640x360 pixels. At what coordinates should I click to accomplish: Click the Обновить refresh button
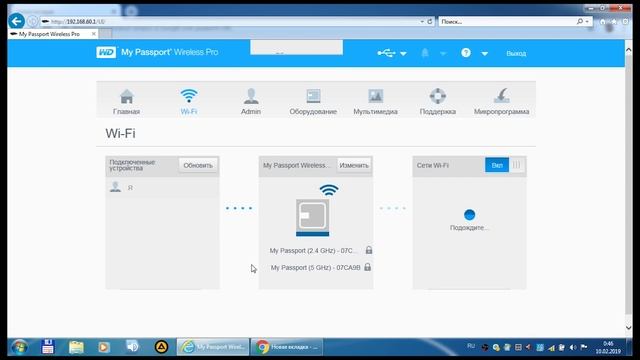(x=198, y=165)
